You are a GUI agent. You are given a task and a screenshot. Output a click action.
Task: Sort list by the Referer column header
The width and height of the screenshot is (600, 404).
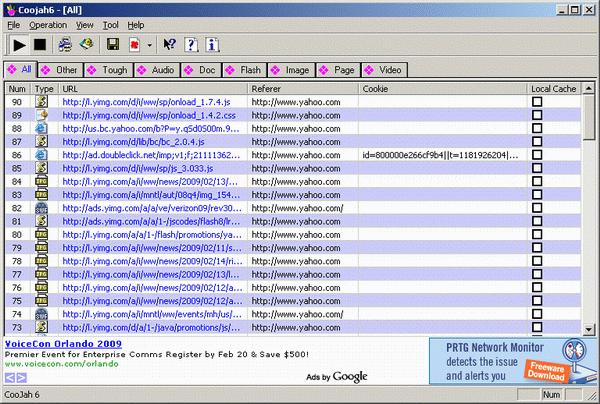303,89
